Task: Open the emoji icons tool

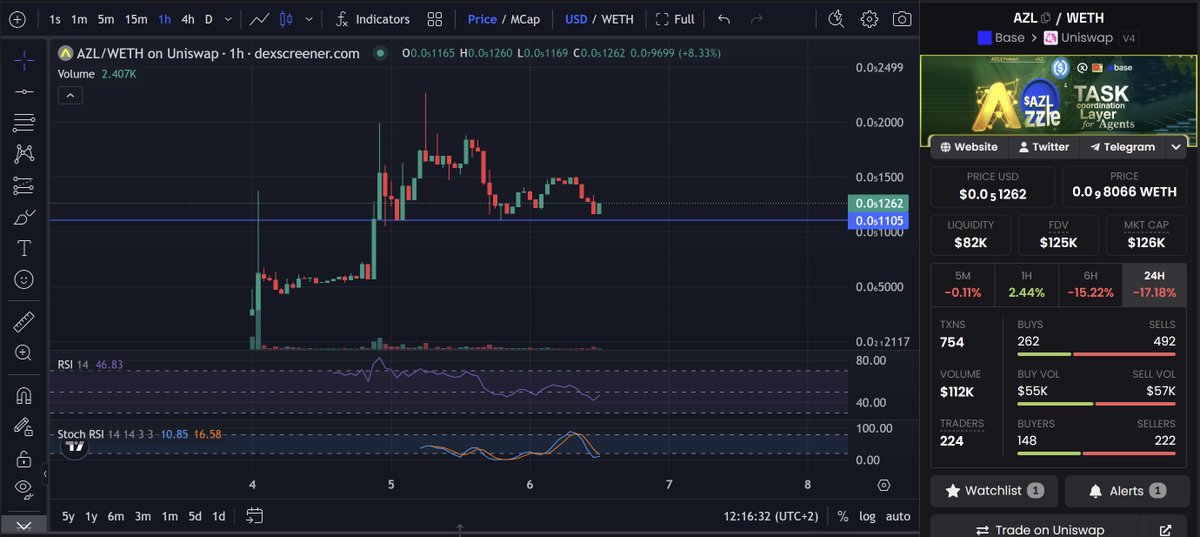Action: pos(24,279)
